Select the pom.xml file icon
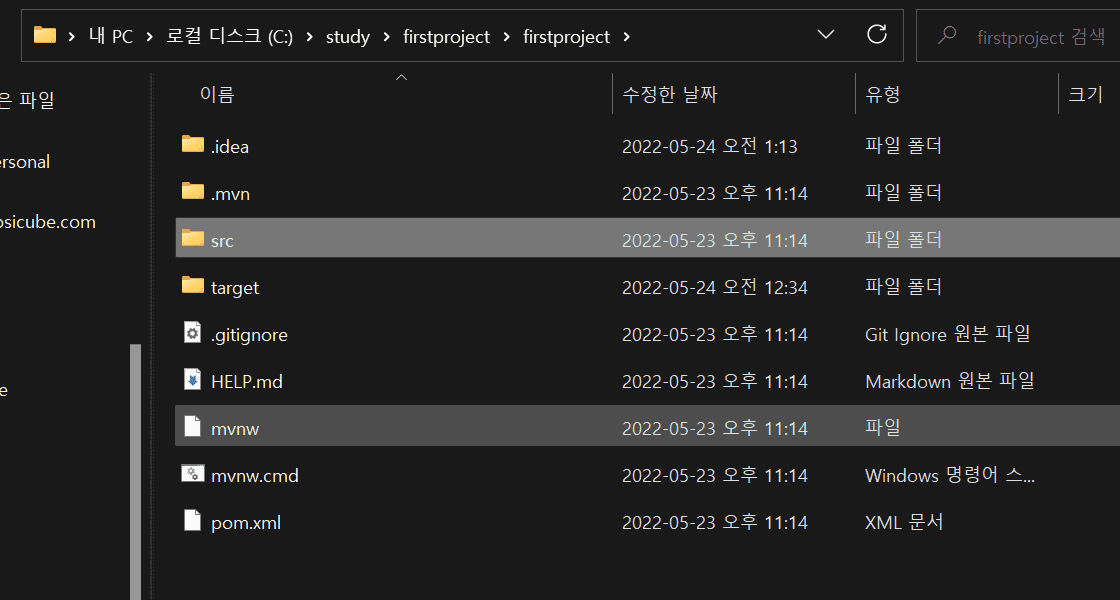Image resolution: width=1120 pixels, height=600 pixels. pyautogui.click(x=193, y=521)
